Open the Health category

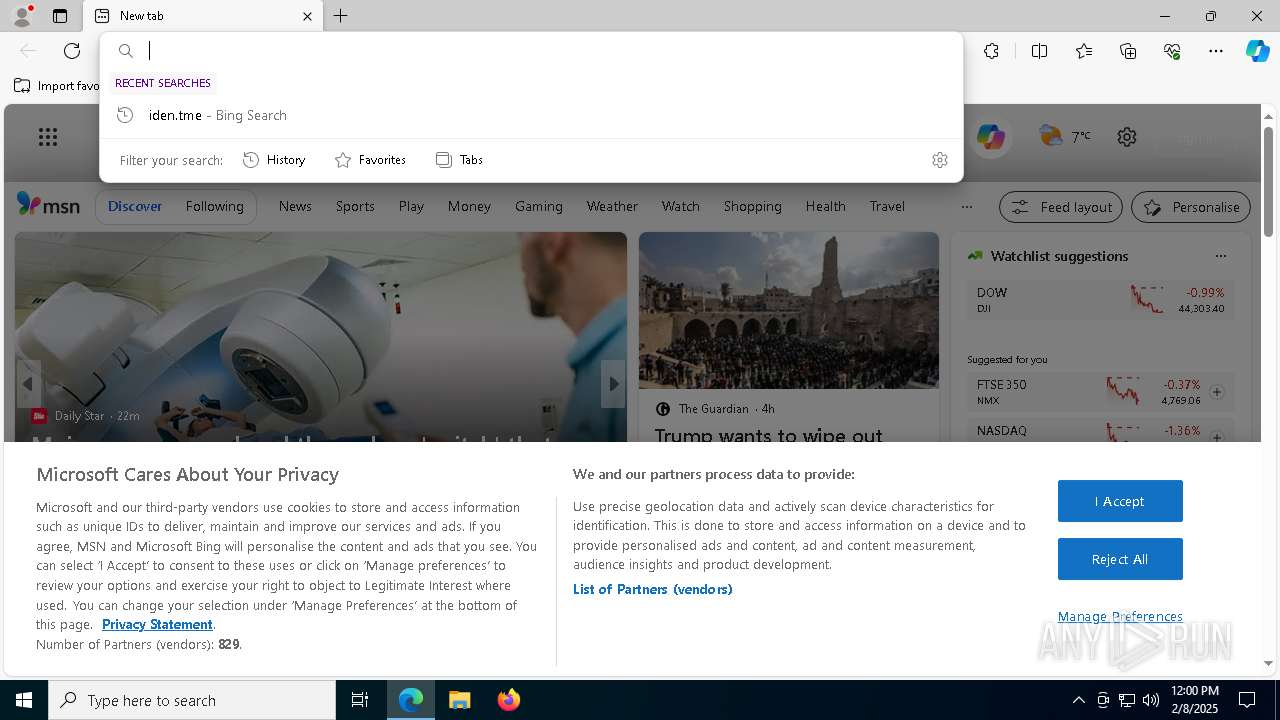825,206
